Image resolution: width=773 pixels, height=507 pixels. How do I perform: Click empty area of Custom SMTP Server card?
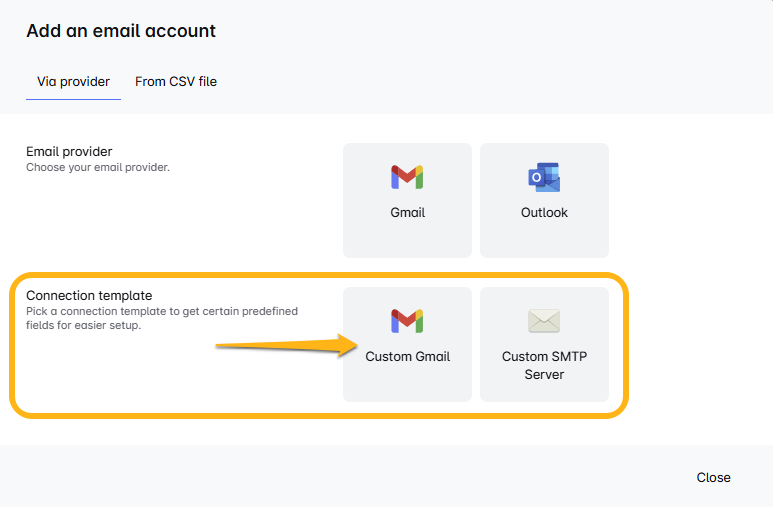coord(544,392)
